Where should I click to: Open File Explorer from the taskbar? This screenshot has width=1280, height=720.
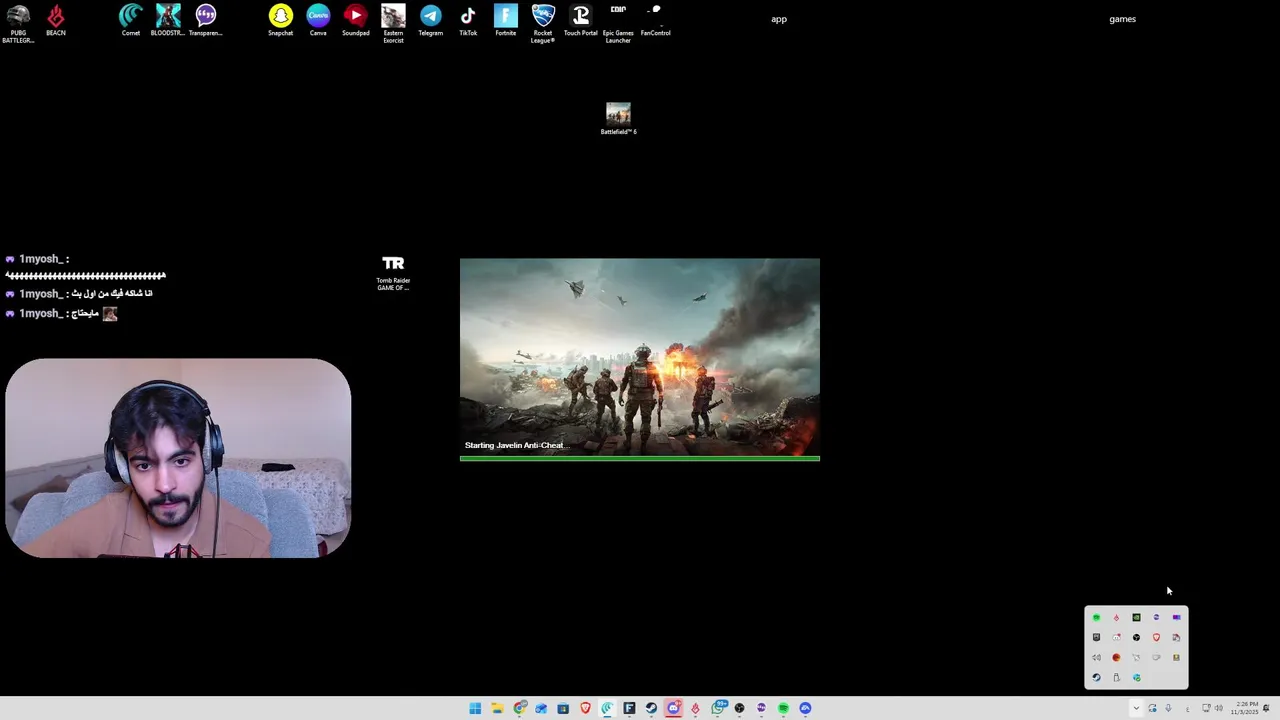click(497, 708)
